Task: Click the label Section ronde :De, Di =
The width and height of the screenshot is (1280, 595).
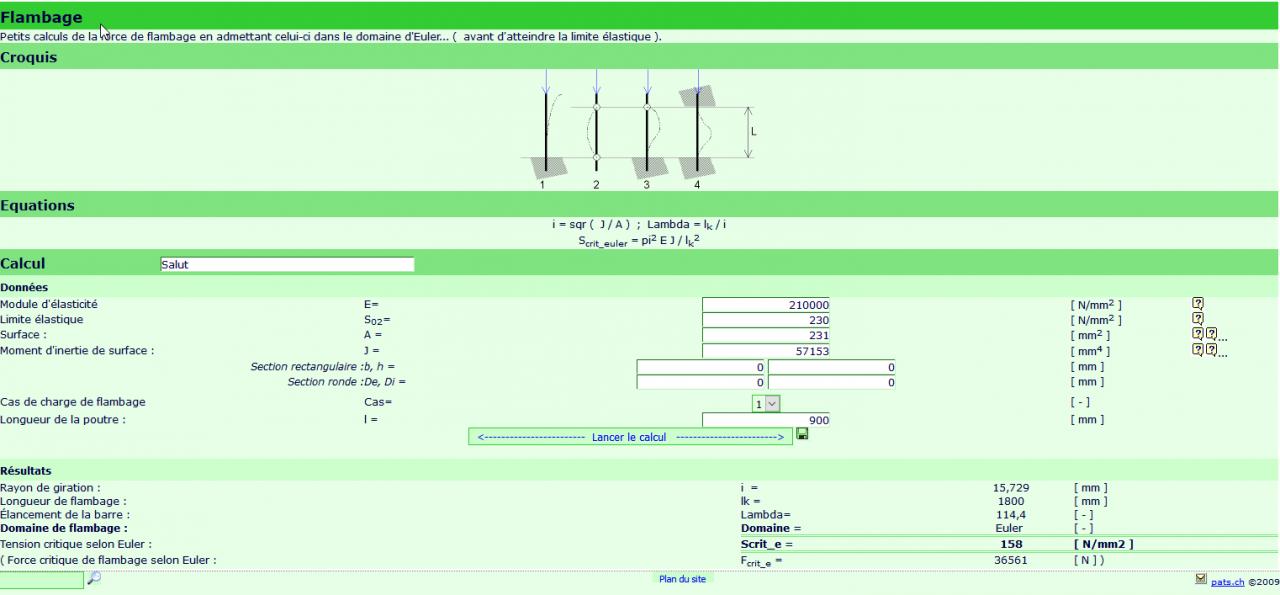Action: (347, 382)
